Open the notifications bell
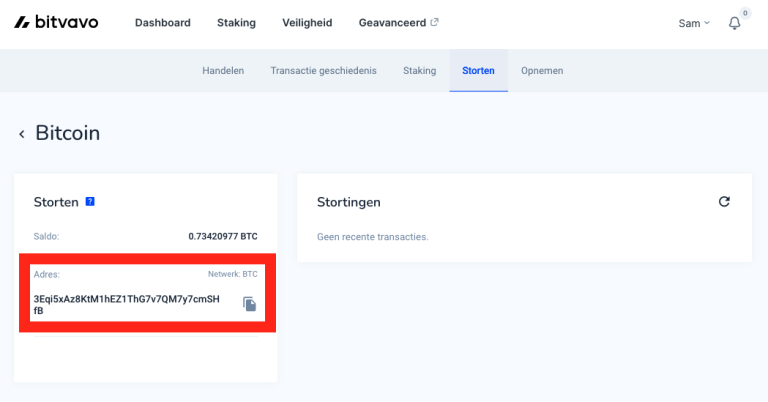Image resolution: width=768 pixels, height=402 pixels. 734,23
